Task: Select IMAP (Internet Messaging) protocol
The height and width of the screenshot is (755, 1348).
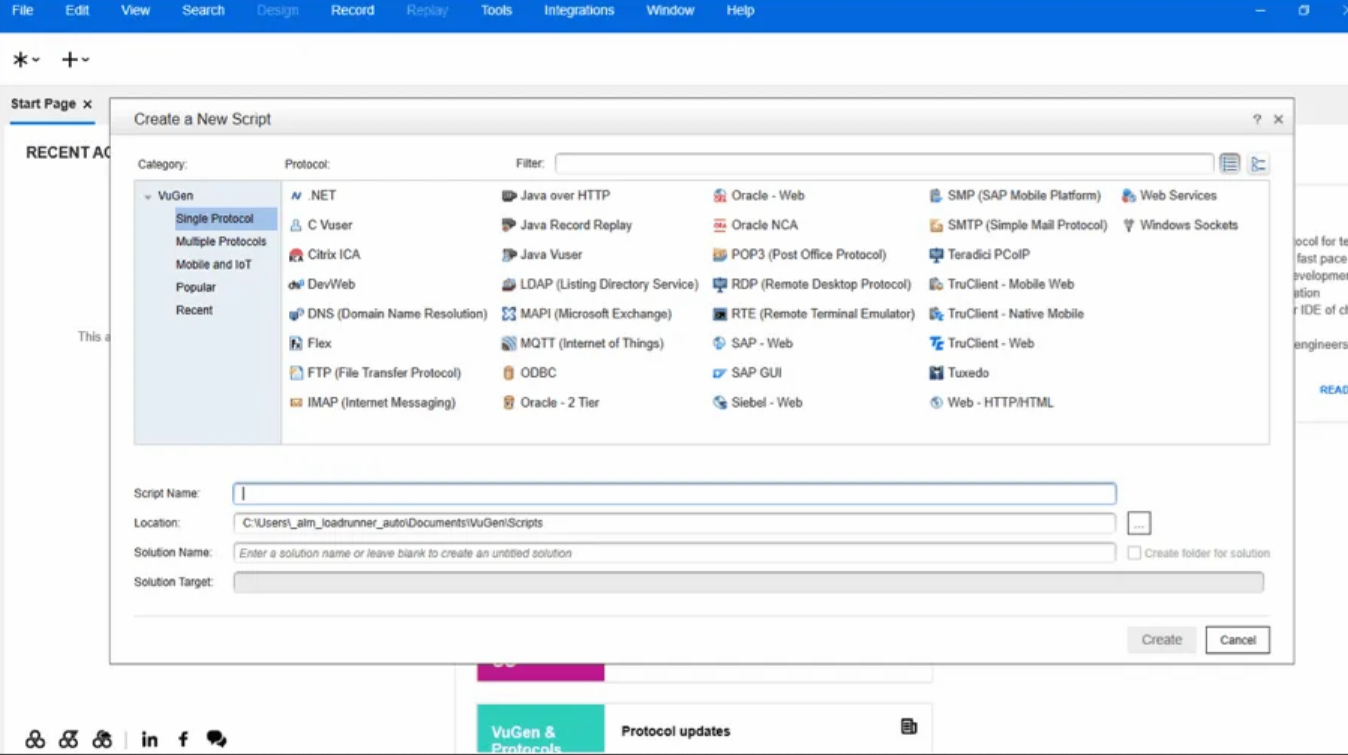Action: (x=372, y=402)
